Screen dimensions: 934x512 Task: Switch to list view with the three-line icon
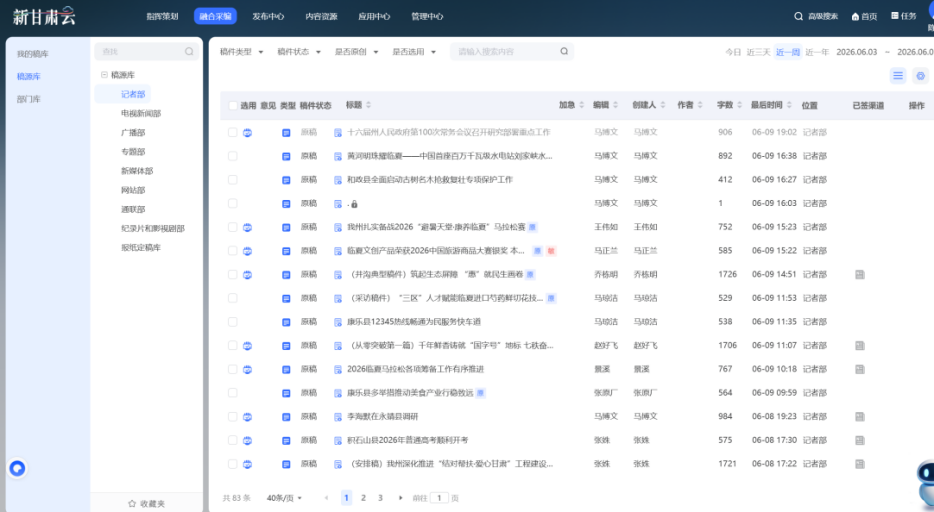[x=898, y=76]
